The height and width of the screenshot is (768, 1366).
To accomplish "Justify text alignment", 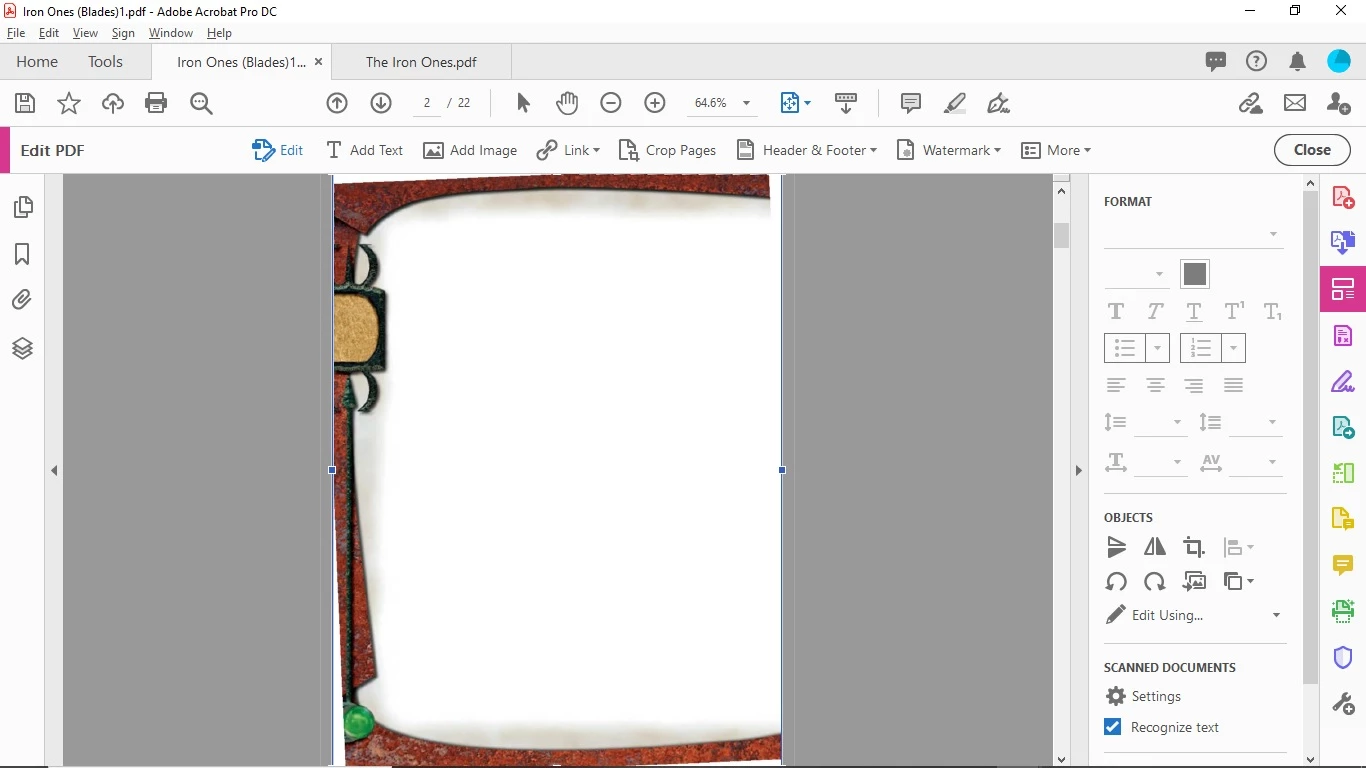I will point(1233,385).
